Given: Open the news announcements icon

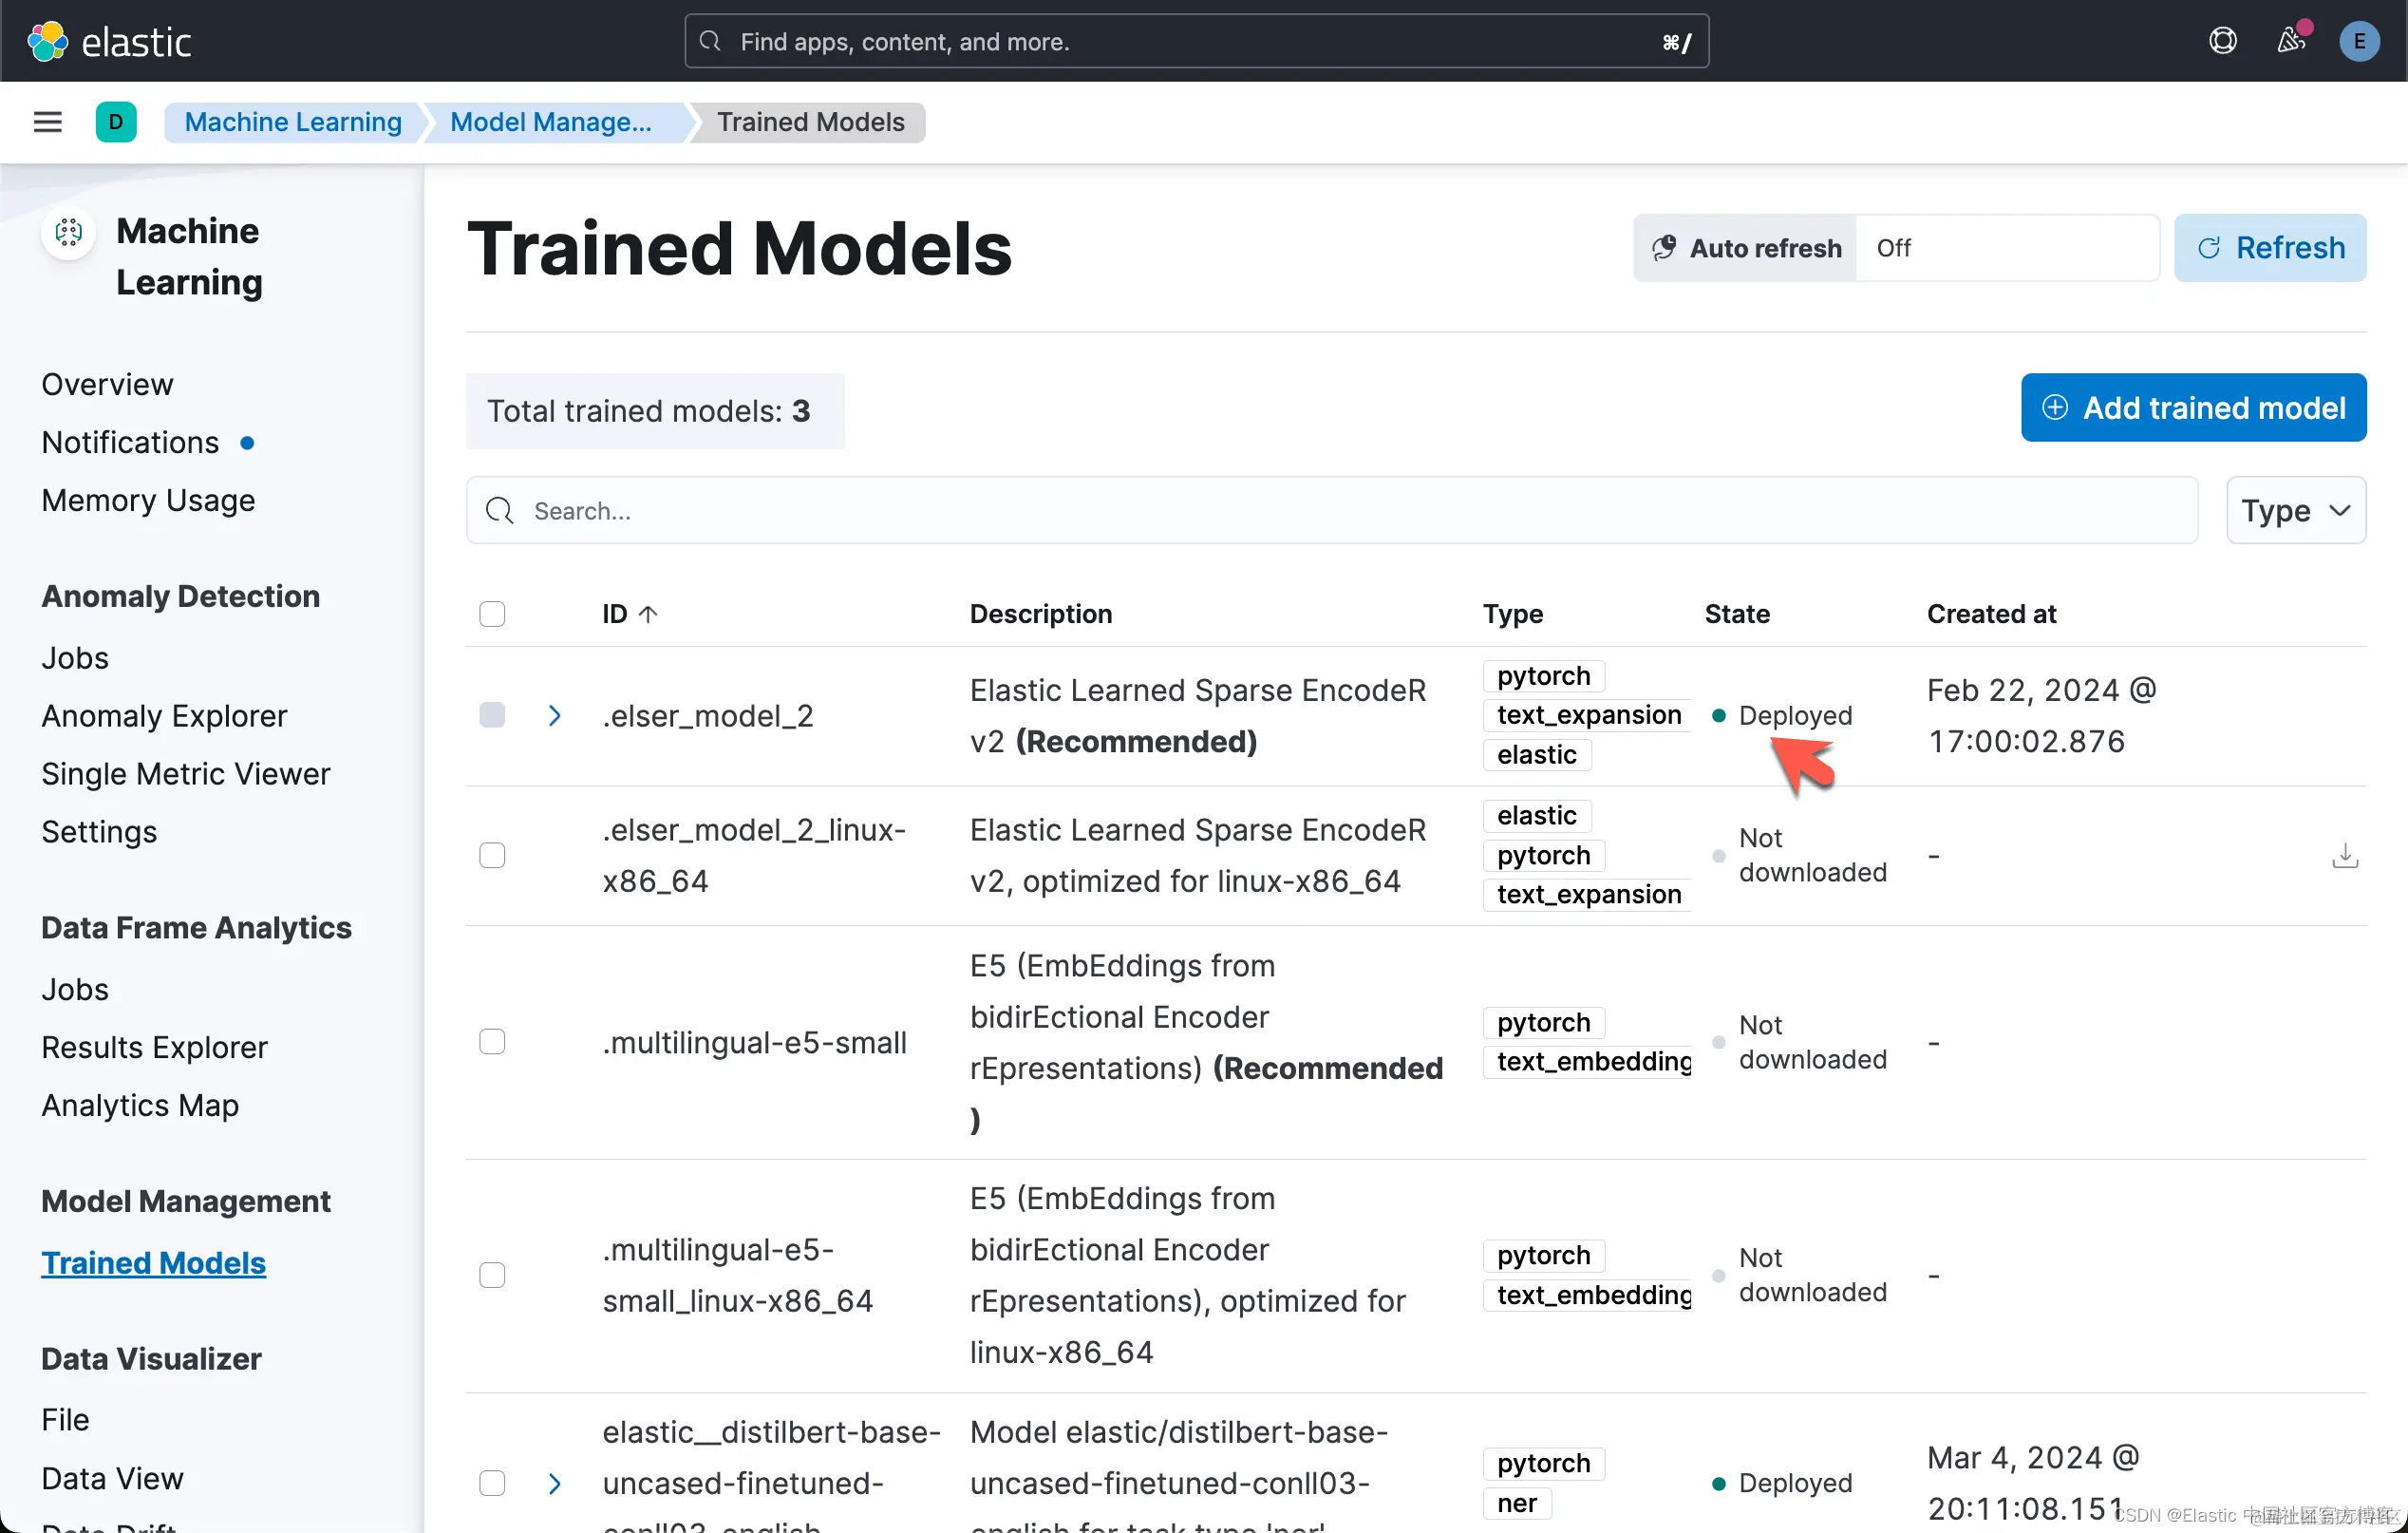Looking at the screenshot, I should [x=2290, y=41].
